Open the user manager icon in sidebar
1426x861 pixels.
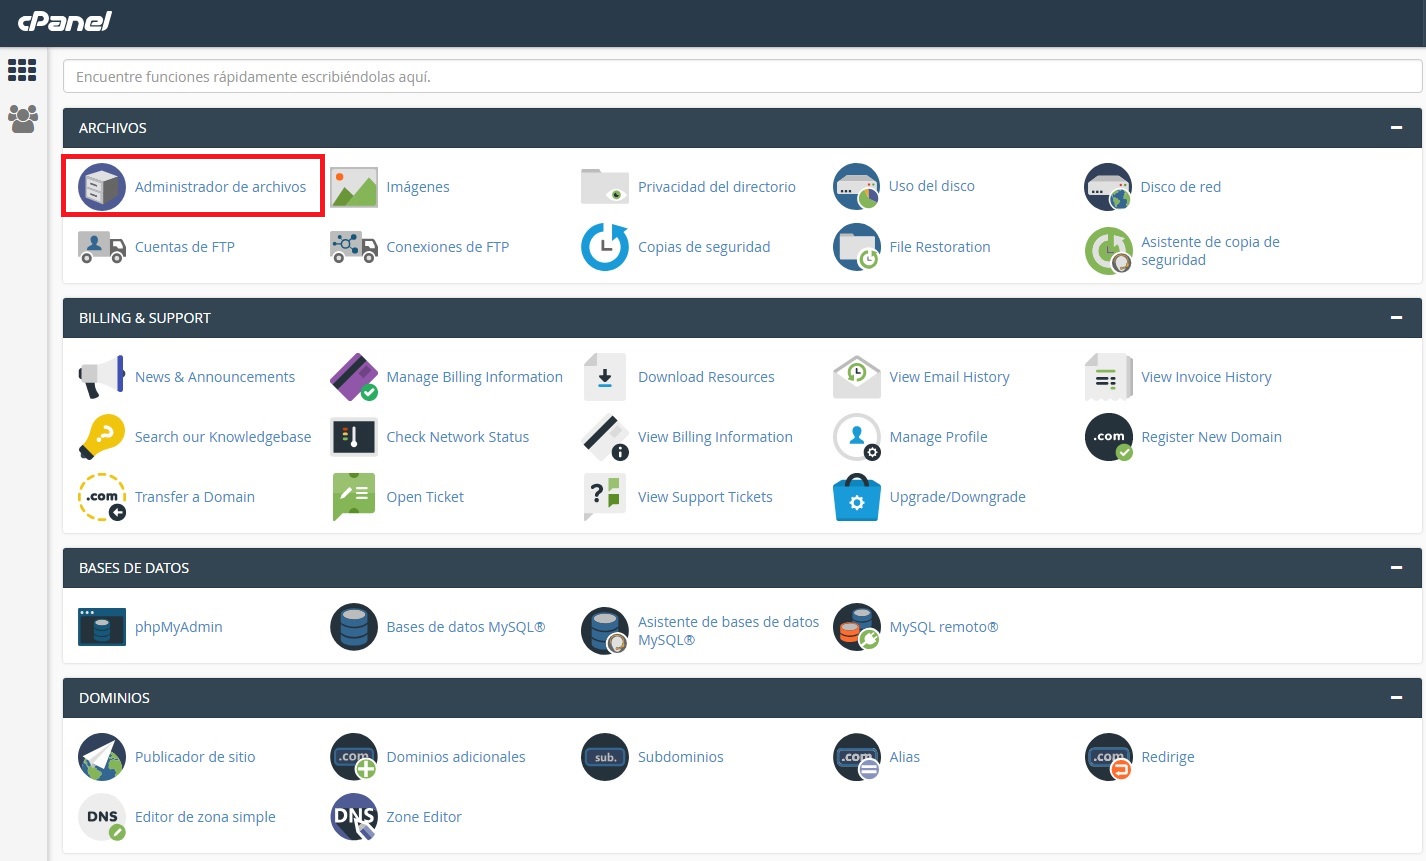(x=22, y=119)
